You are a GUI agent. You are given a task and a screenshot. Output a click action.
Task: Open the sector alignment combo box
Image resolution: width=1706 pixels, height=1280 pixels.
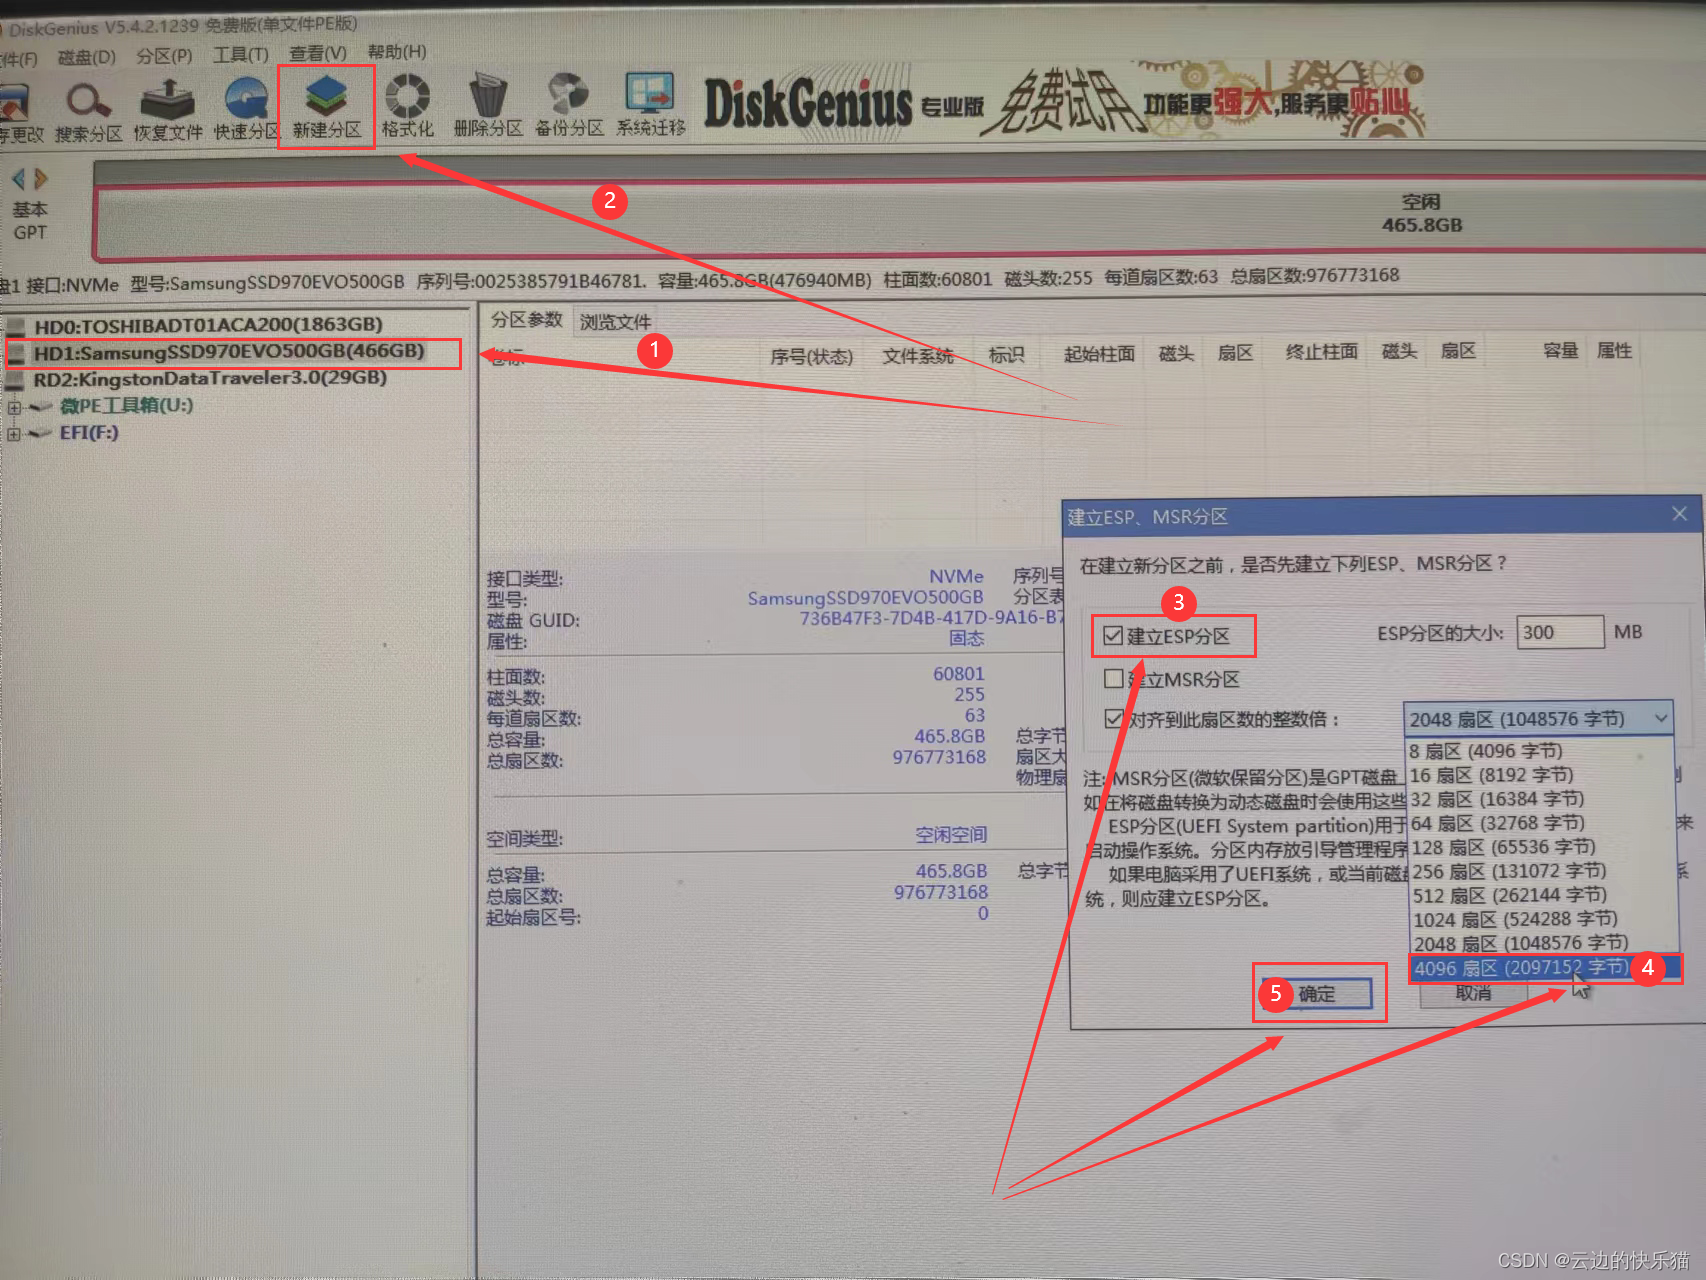[x=1538, y=718]
